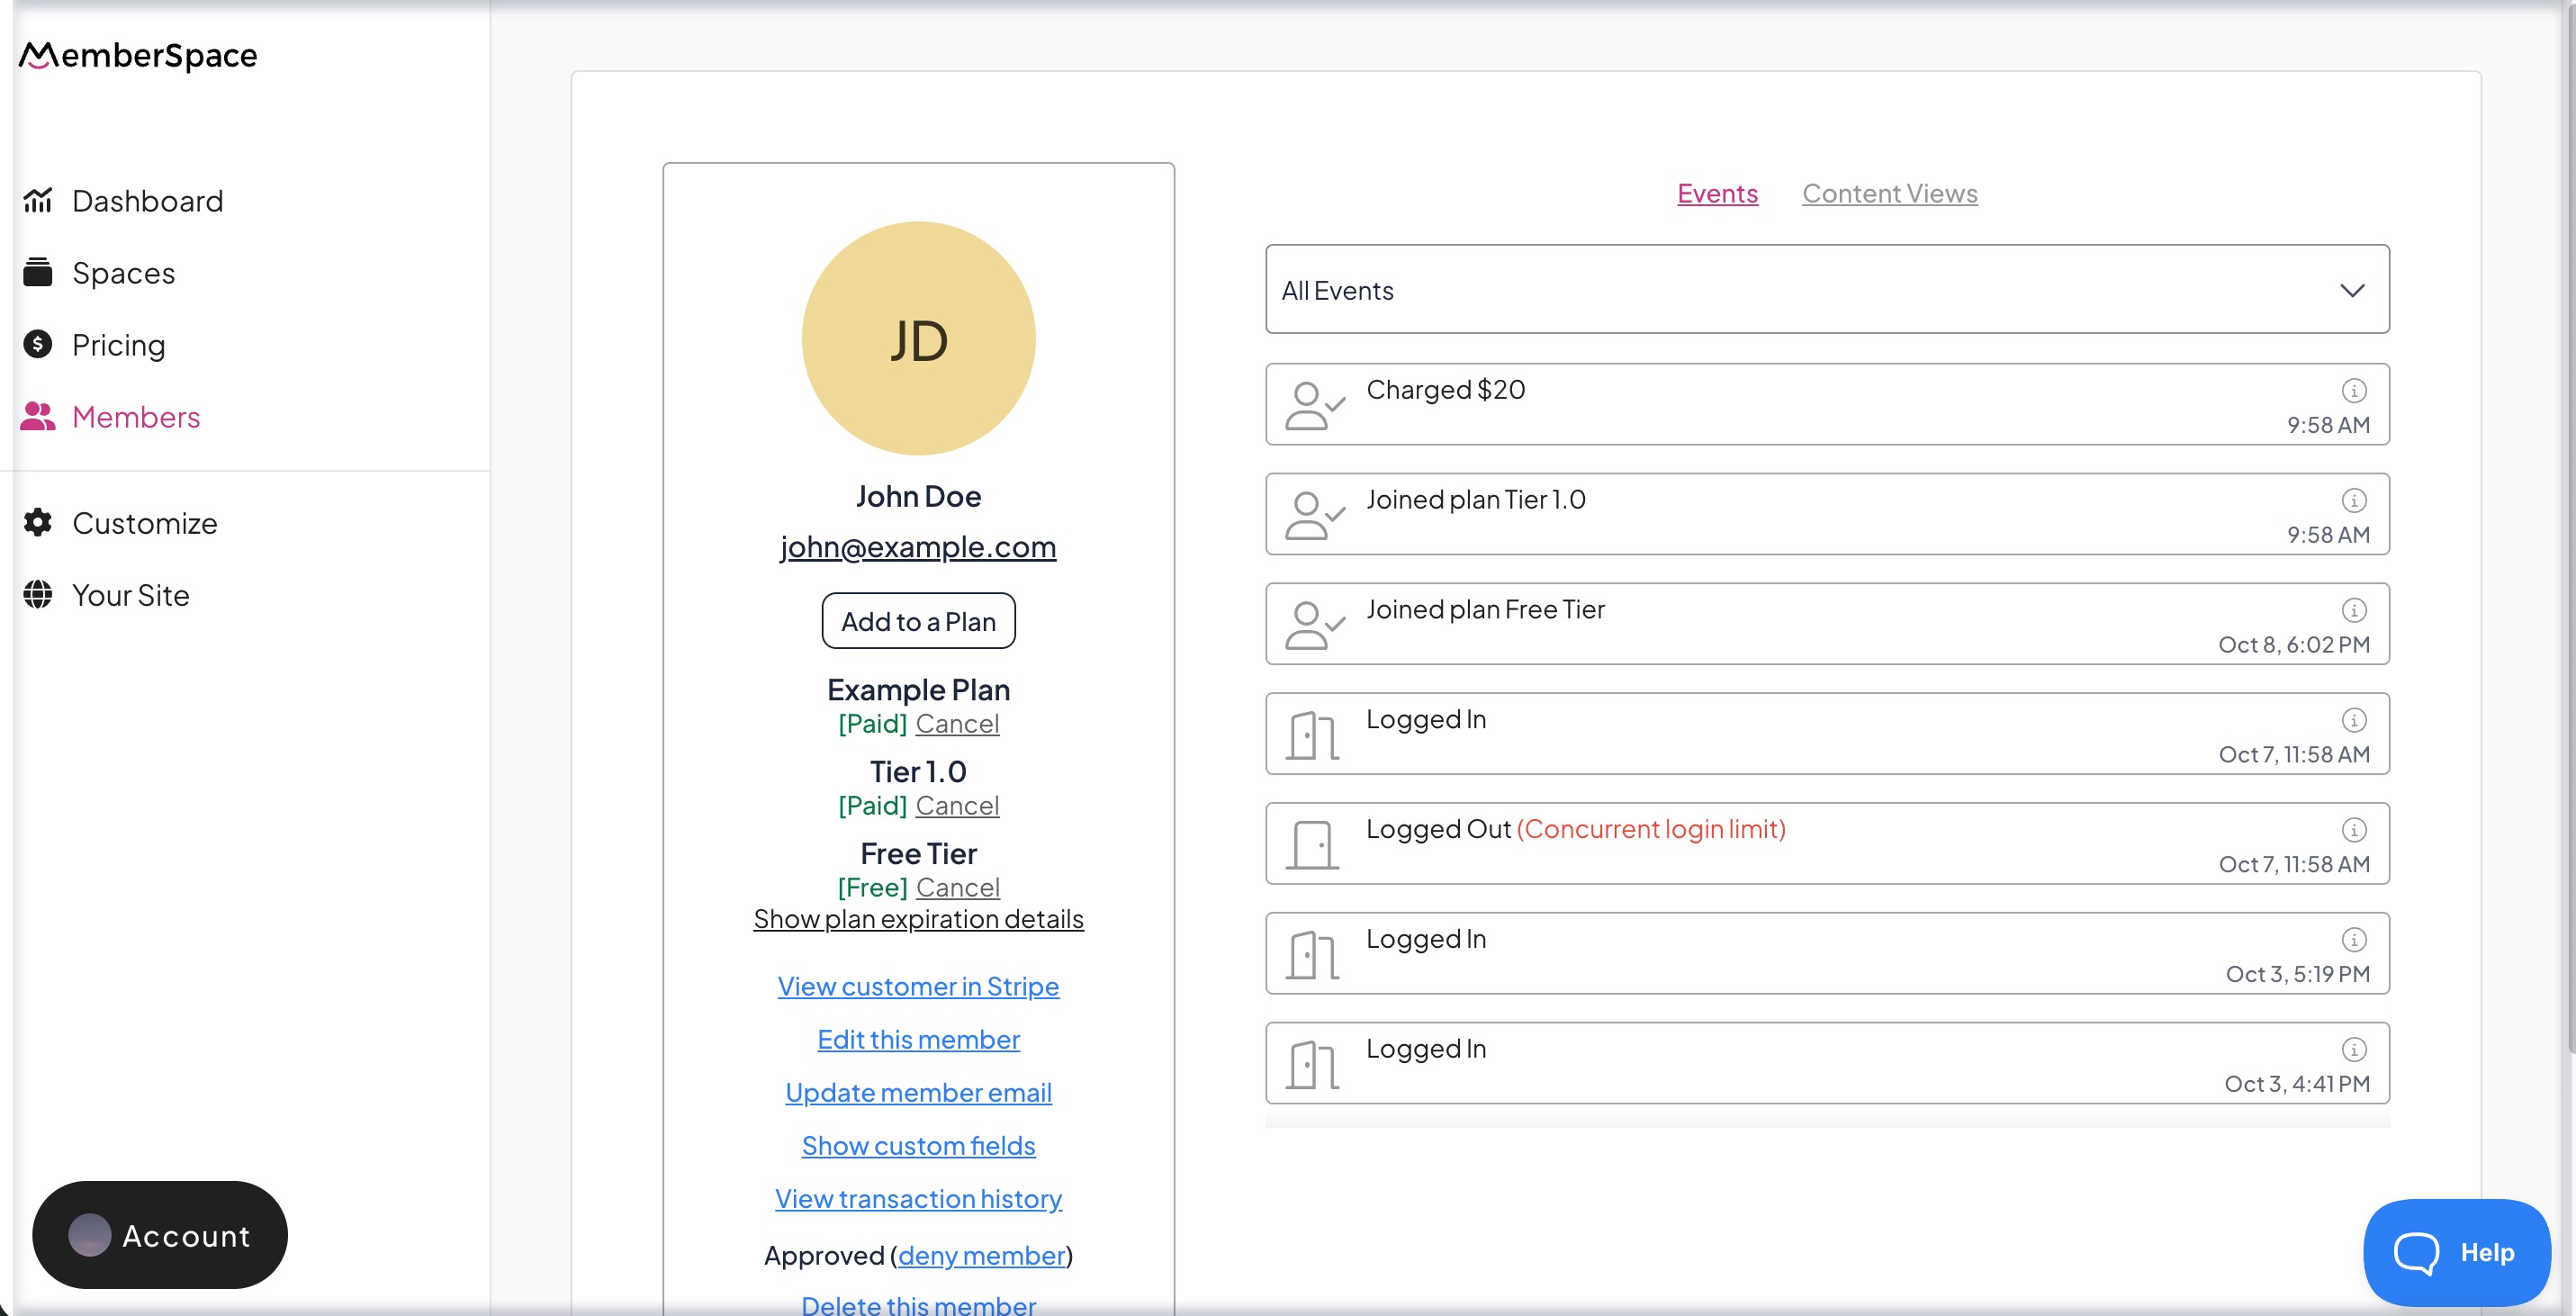
Task: Switch to Content Views tab
Action: (1888, 193)
